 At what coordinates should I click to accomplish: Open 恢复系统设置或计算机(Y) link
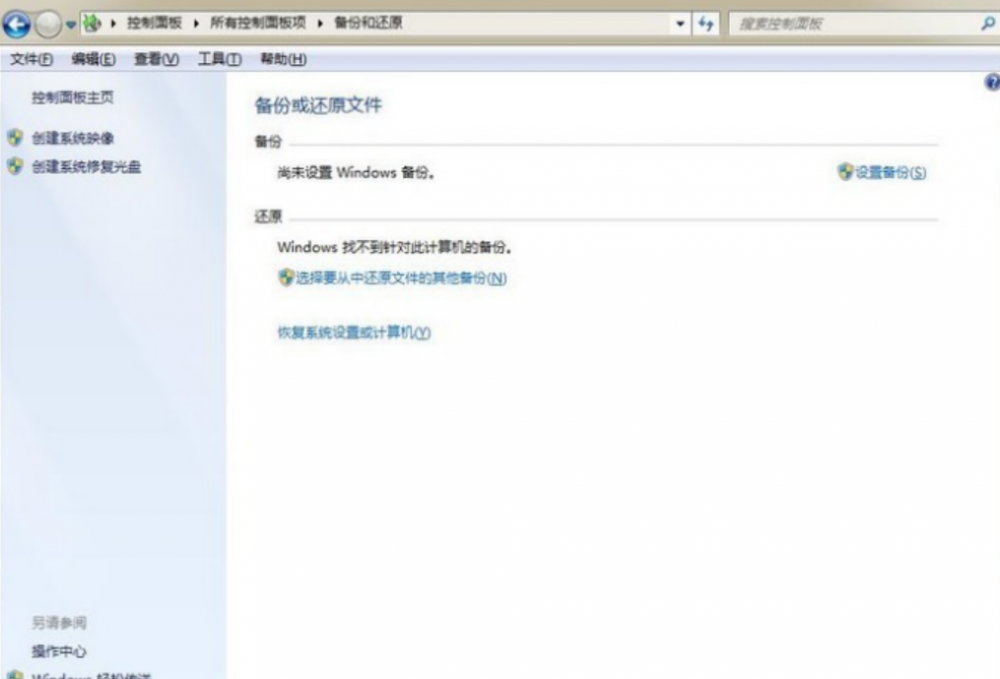[354, 333]
